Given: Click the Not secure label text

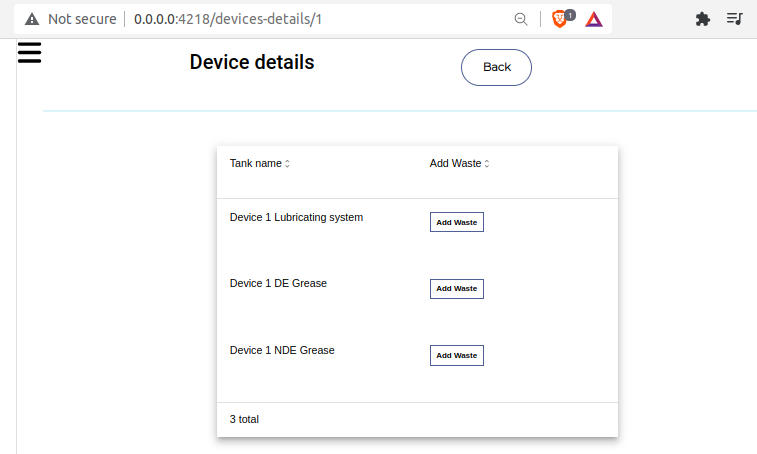Looking at the screenshot, I should point(82,19).
